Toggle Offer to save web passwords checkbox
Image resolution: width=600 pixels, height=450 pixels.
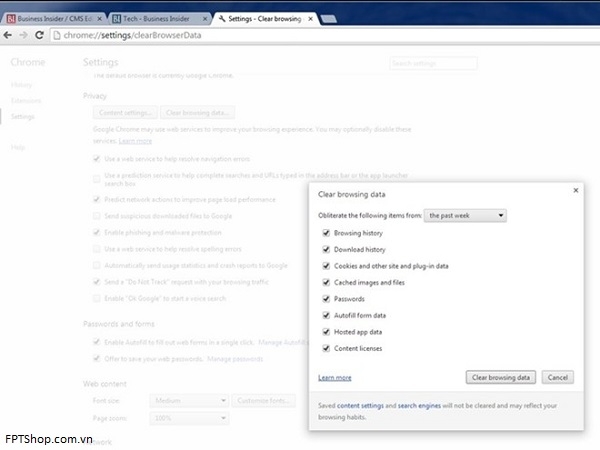click(96, 359)
